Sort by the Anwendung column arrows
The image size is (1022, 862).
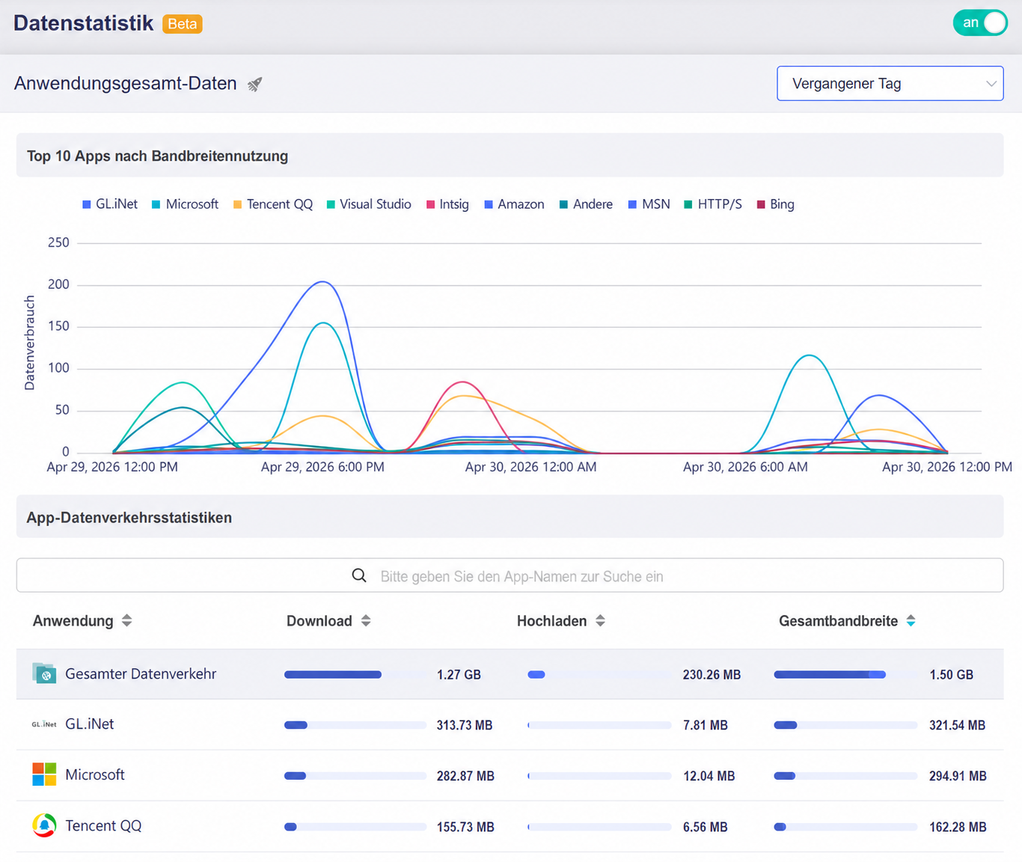click(127, 621)
